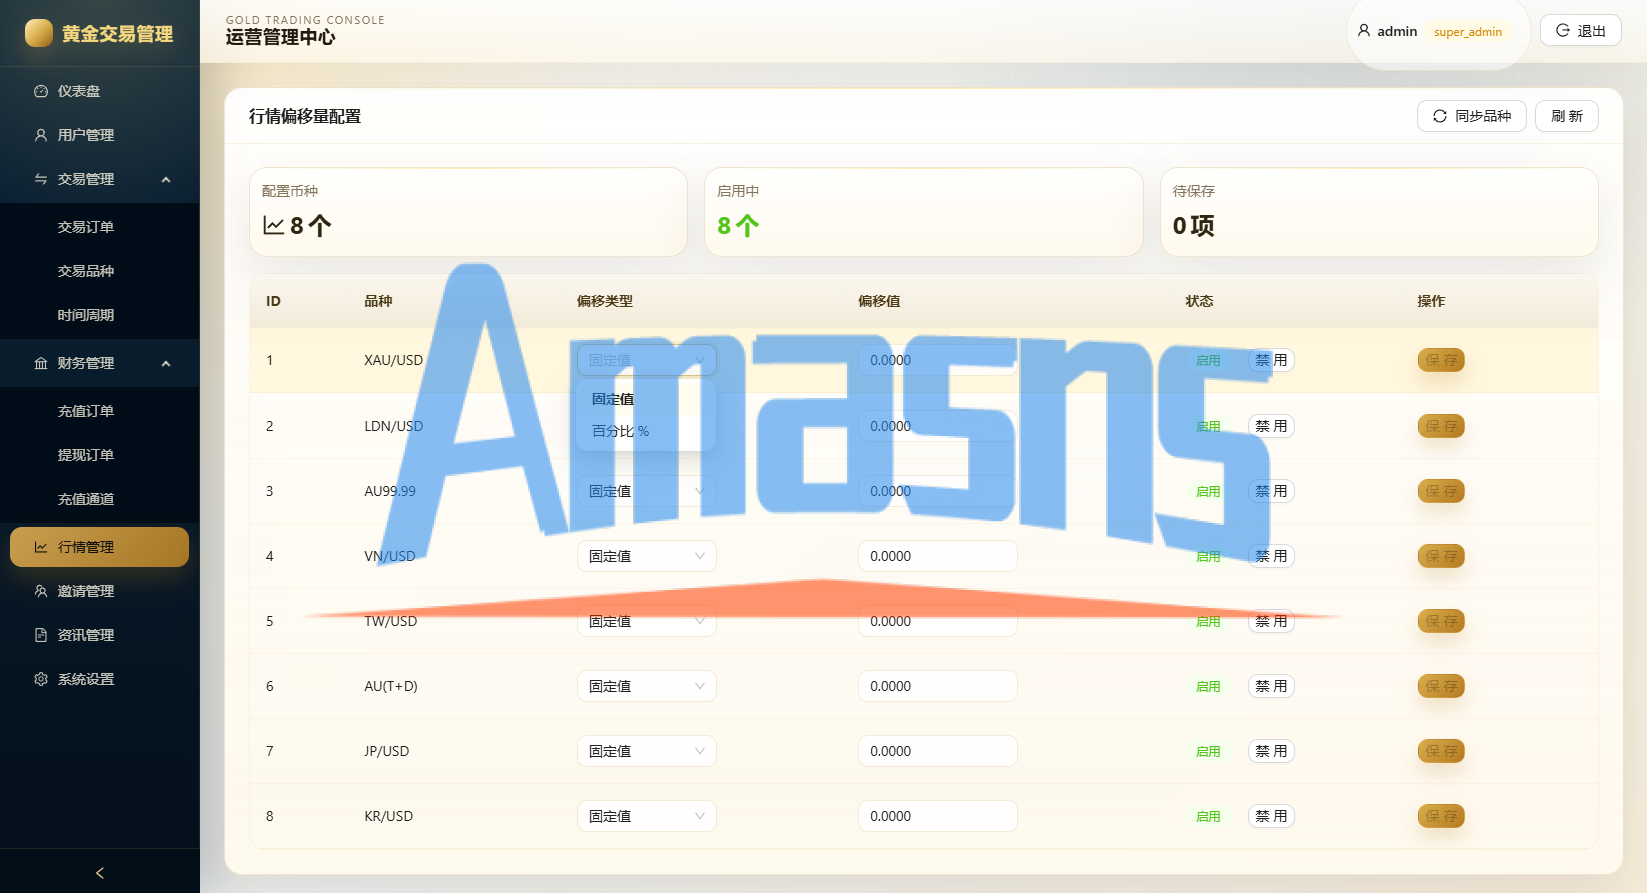Save the LDN/USD row with 保存
The width and height of the screenshot is (1647, 893).
click(1441, 426)
